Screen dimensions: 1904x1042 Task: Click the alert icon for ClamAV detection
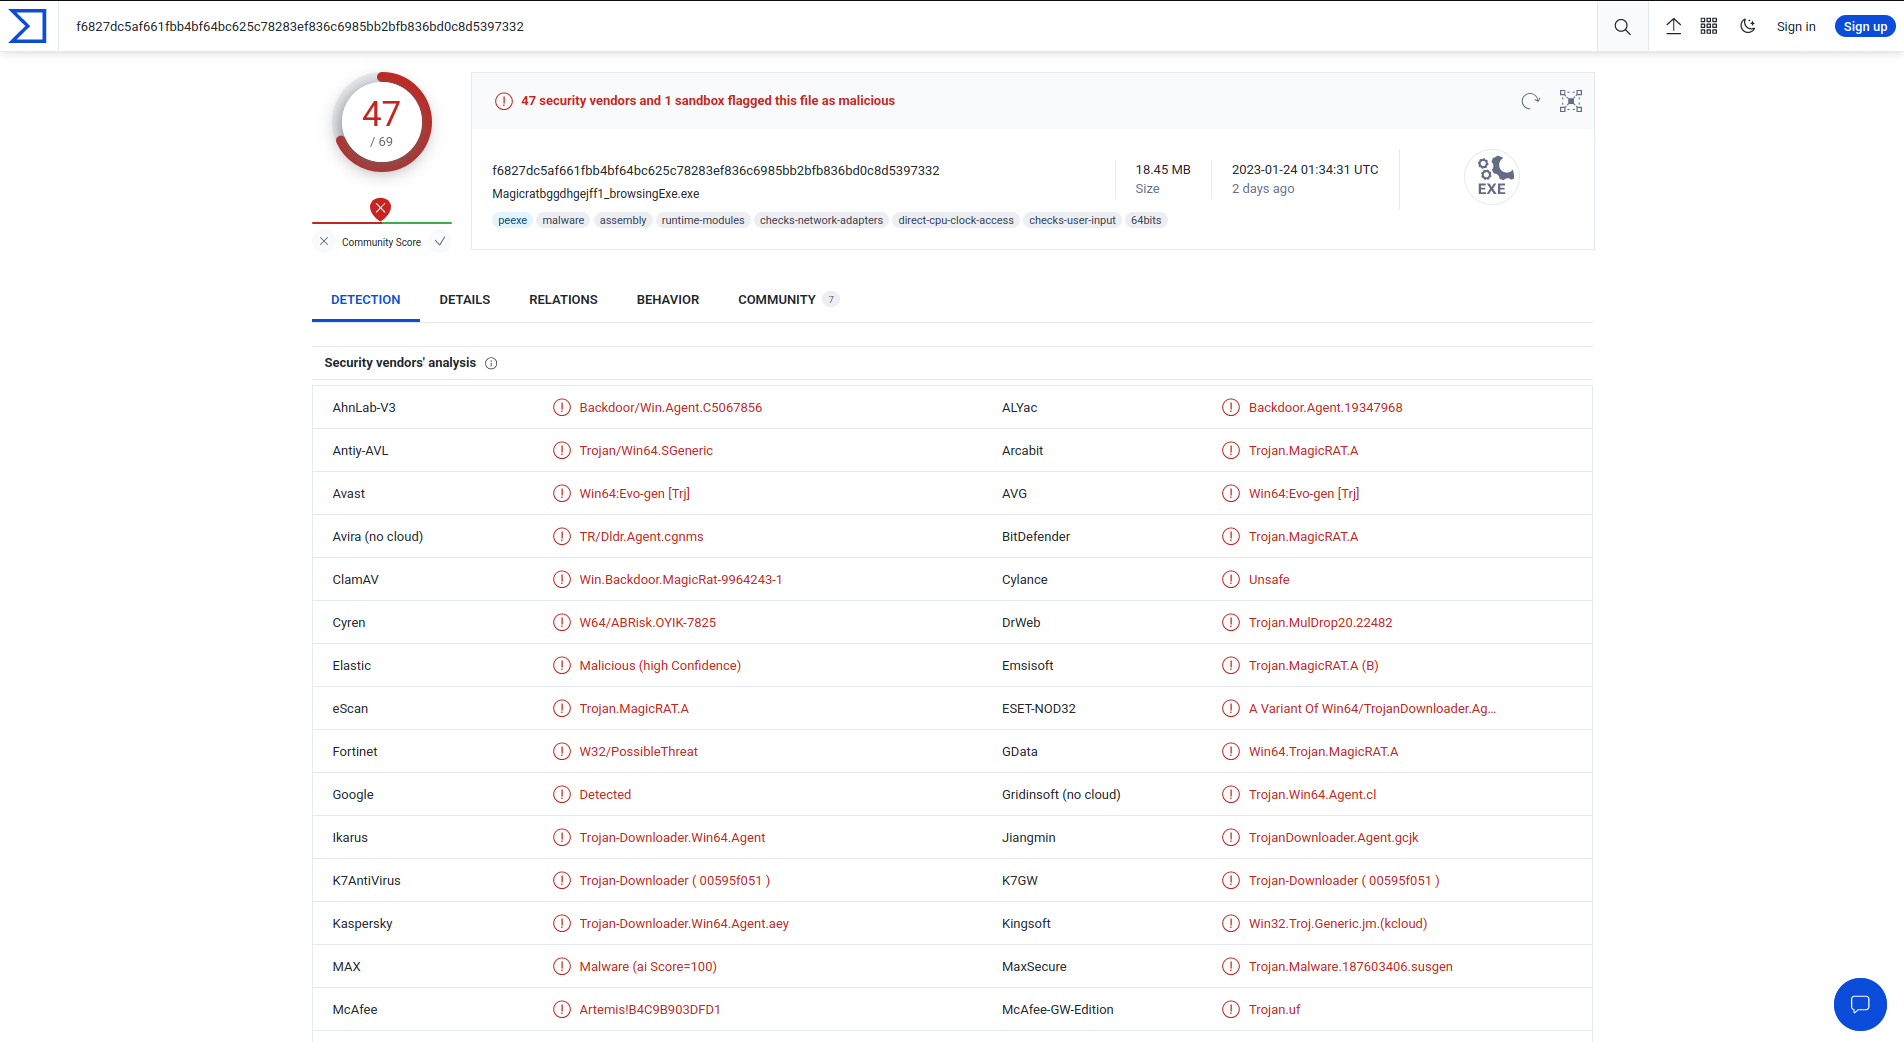pos(562,579)
